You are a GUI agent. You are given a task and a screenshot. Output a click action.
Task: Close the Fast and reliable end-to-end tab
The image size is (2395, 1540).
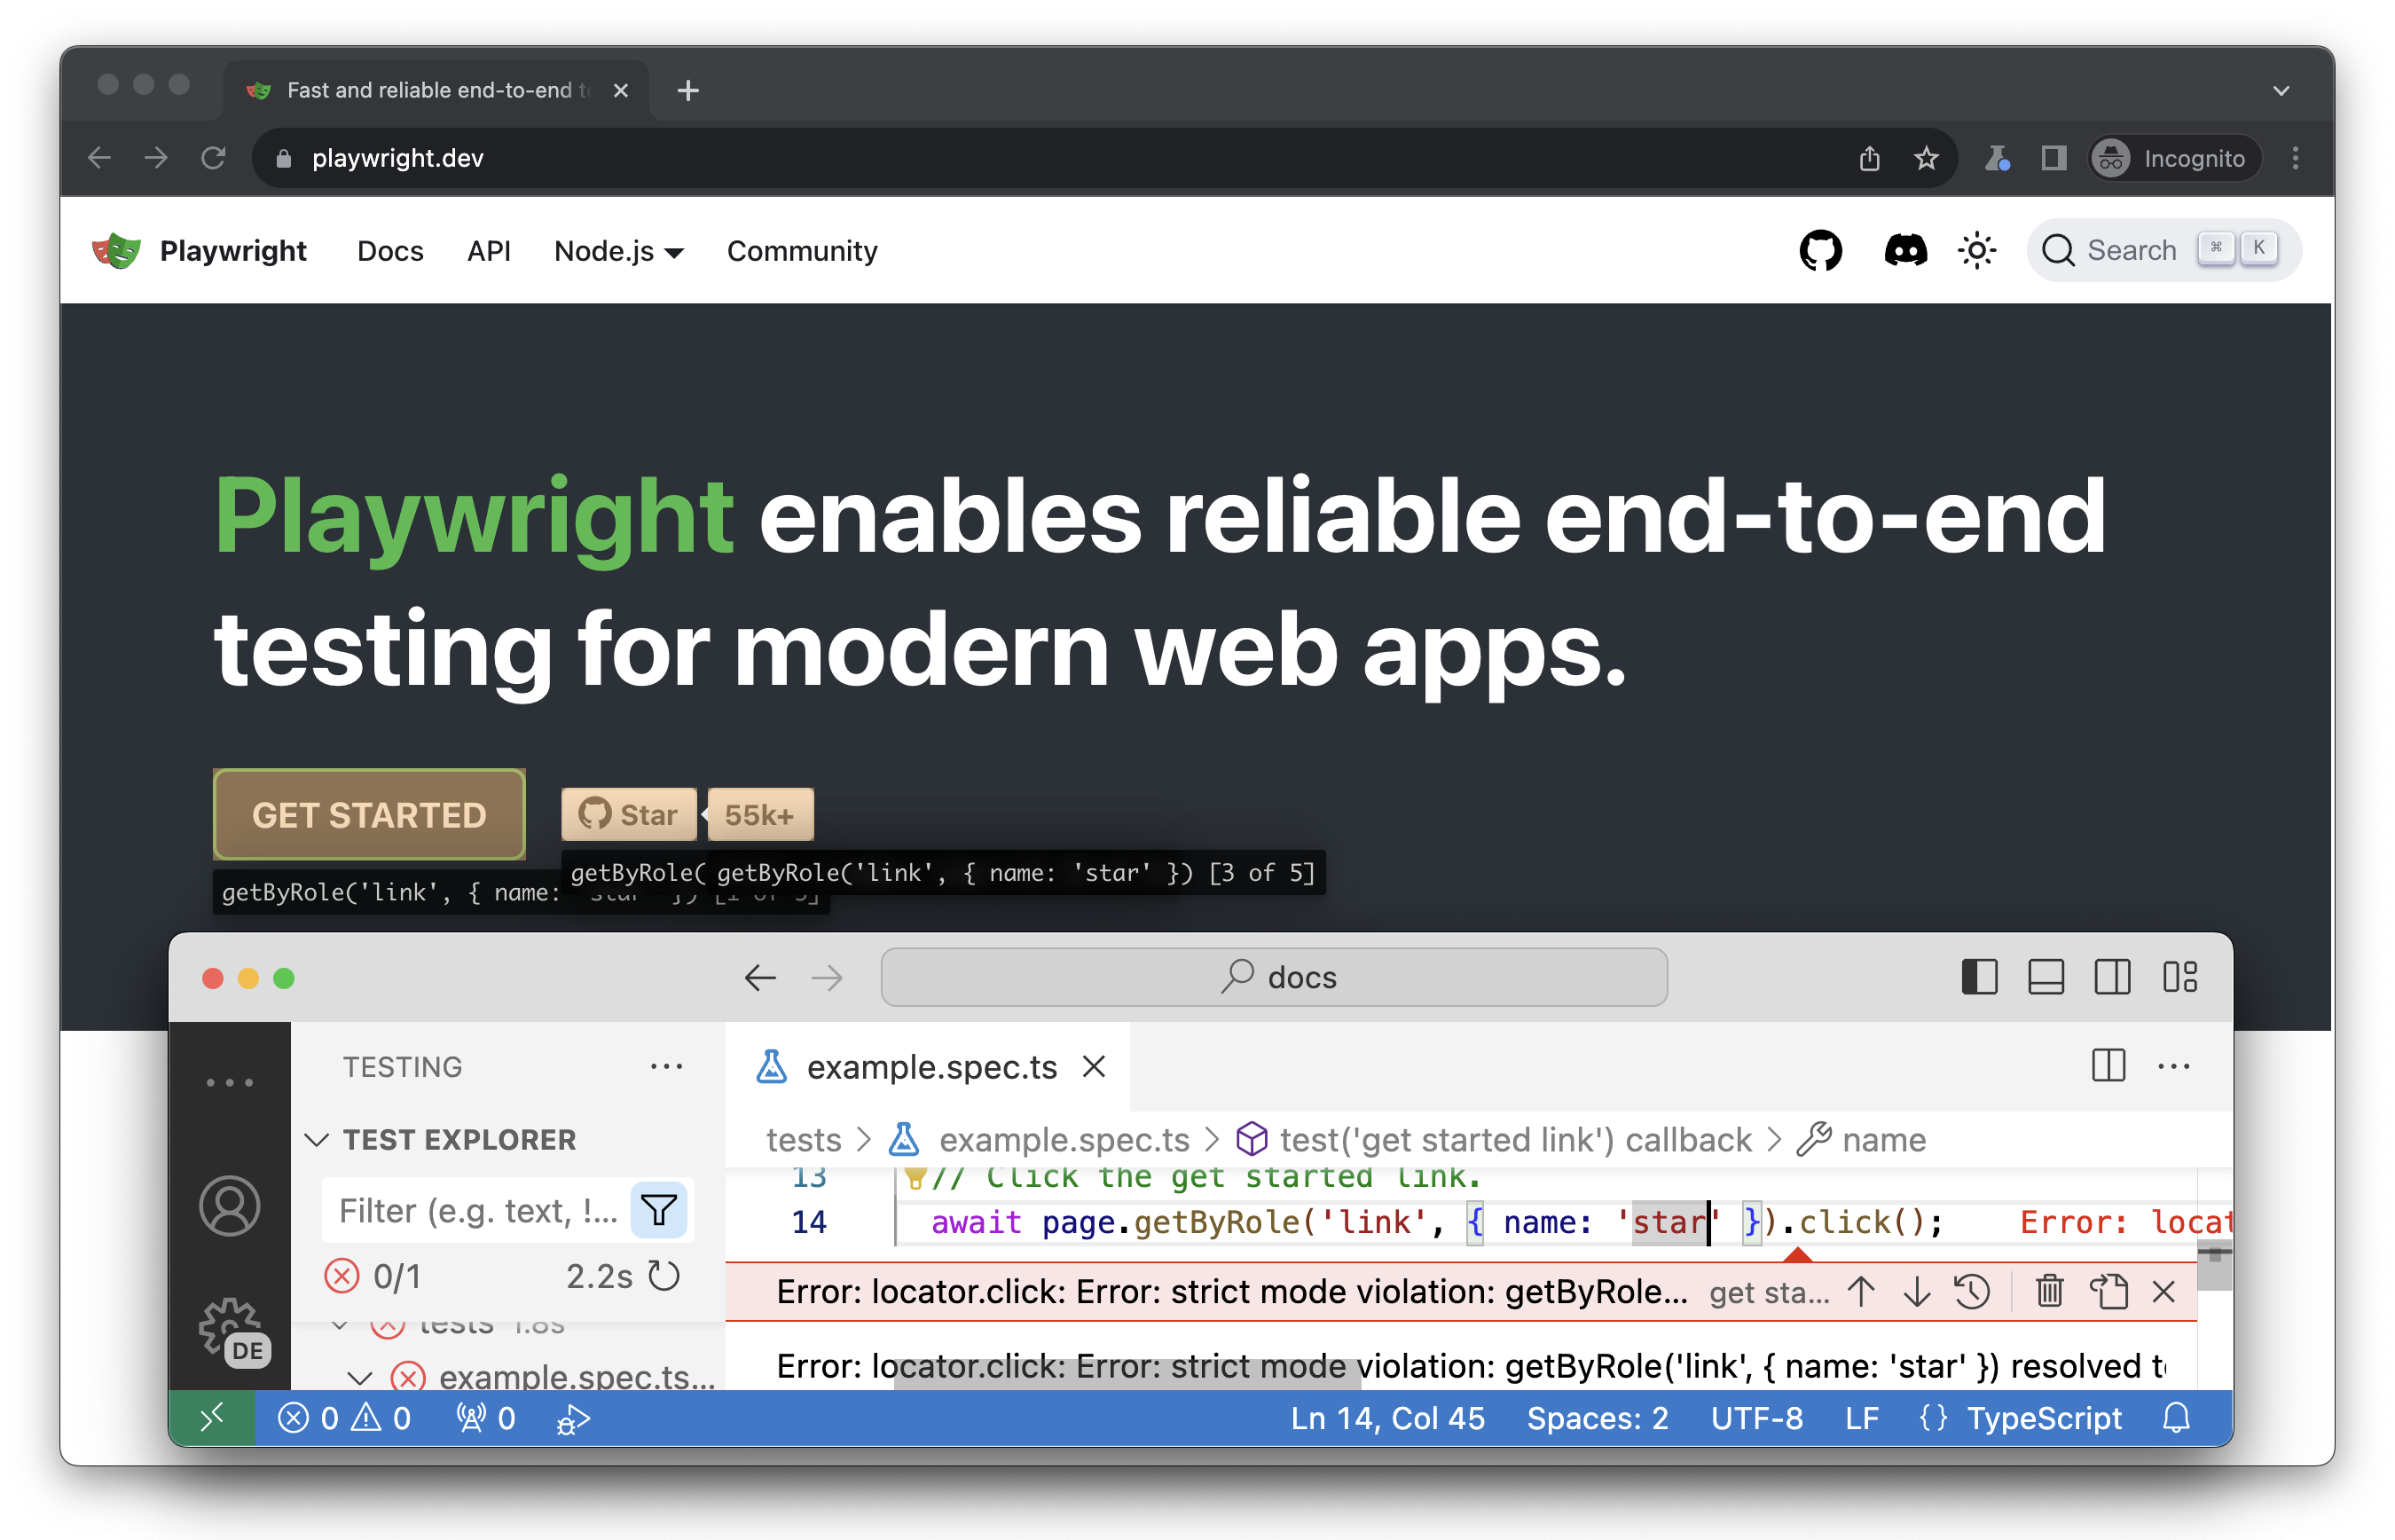(620, 90)
